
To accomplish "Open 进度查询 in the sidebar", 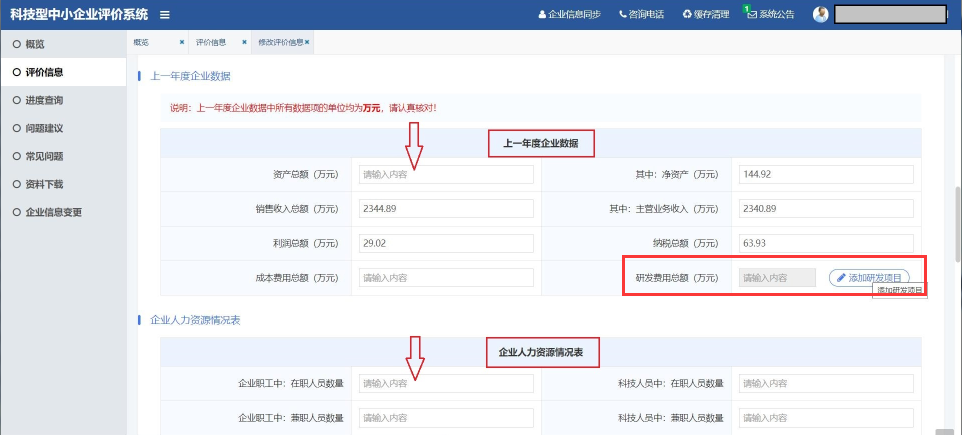I will [44, 100].
